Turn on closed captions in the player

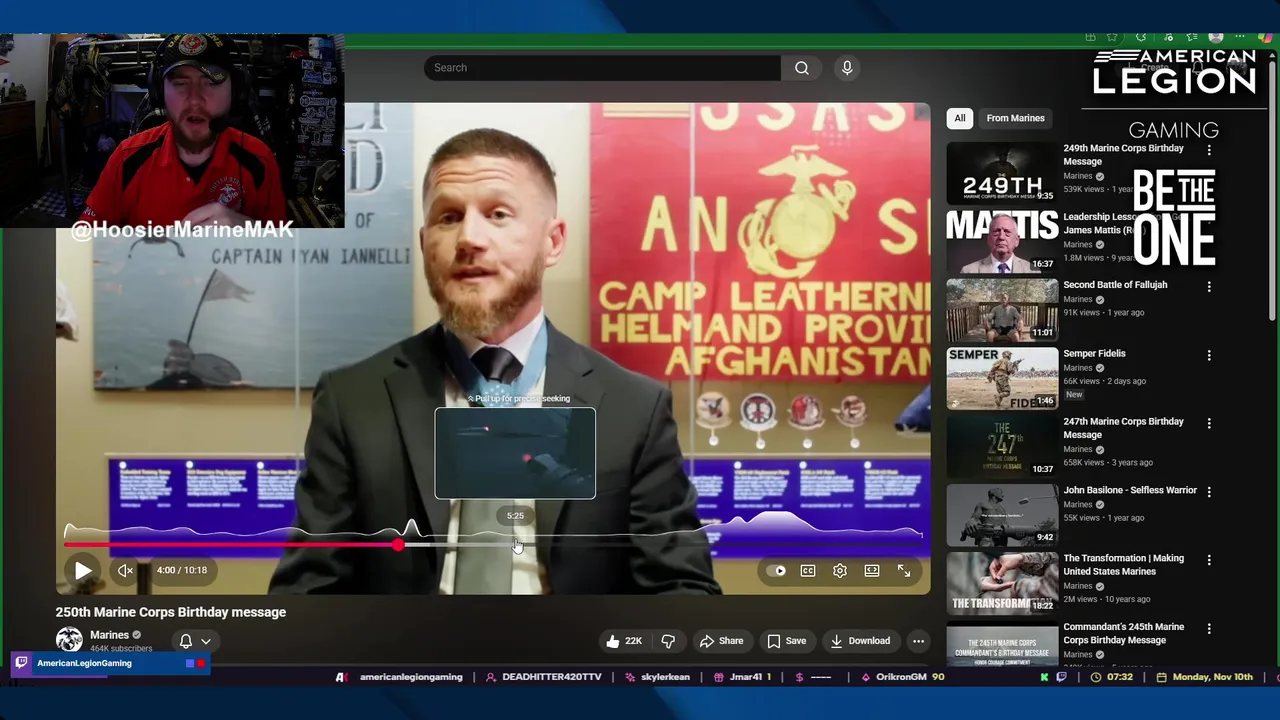(808, 571)
